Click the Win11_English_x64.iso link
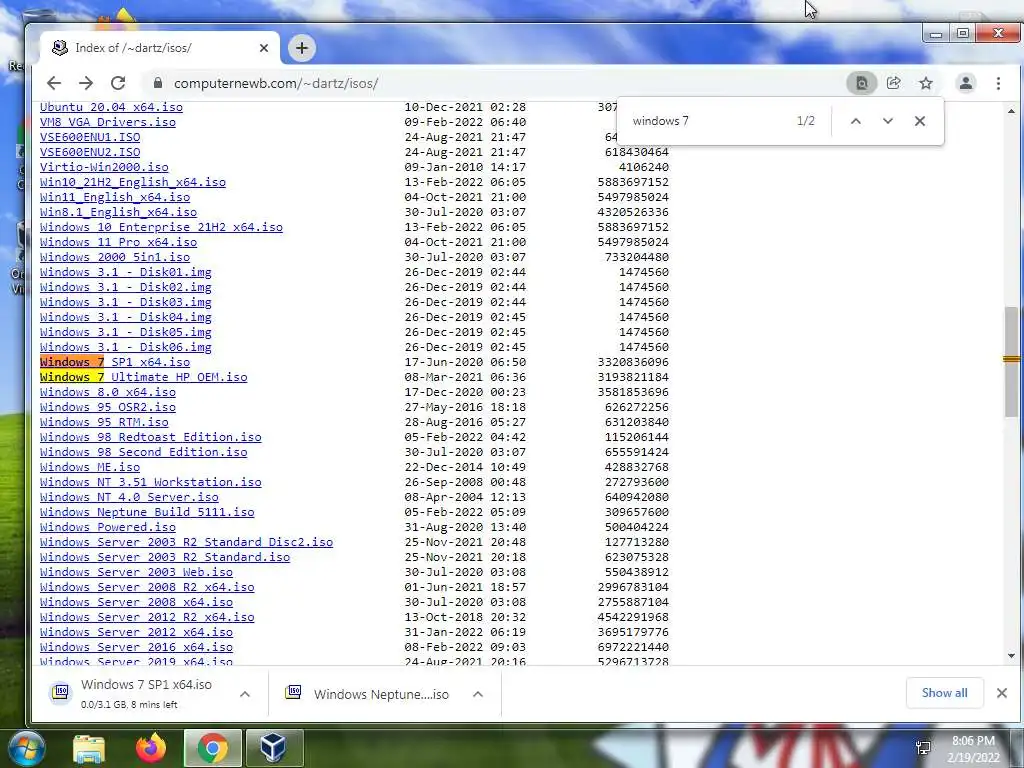 115,197
